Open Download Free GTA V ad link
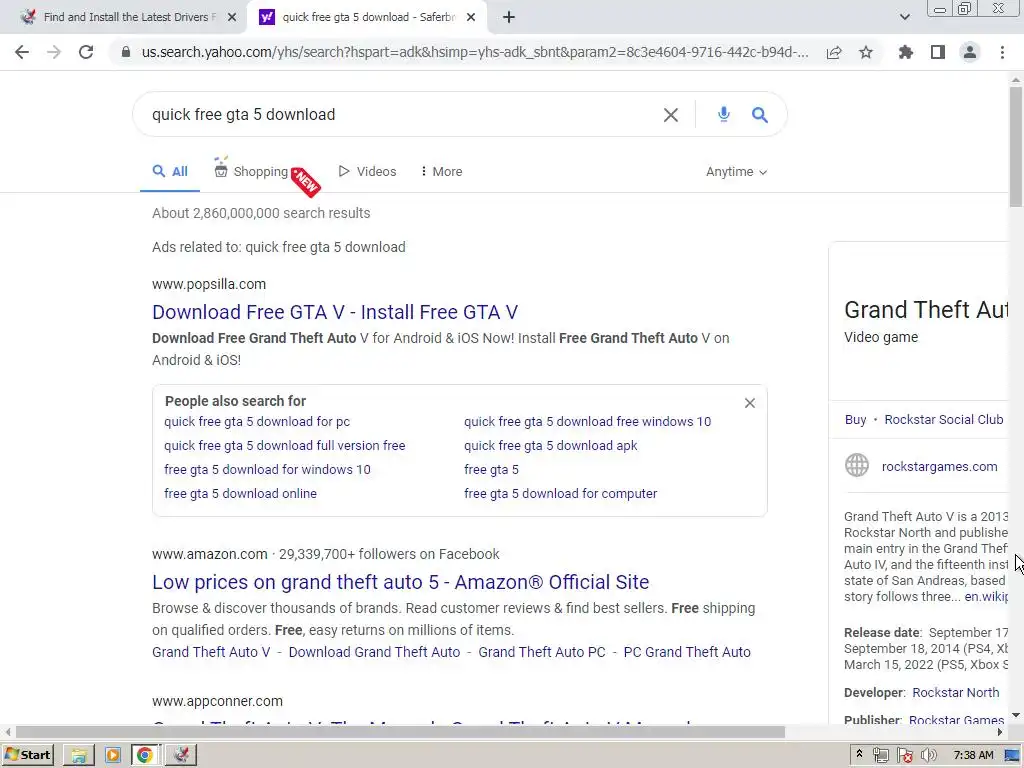The image size is (1024, 768). [335, 312]
